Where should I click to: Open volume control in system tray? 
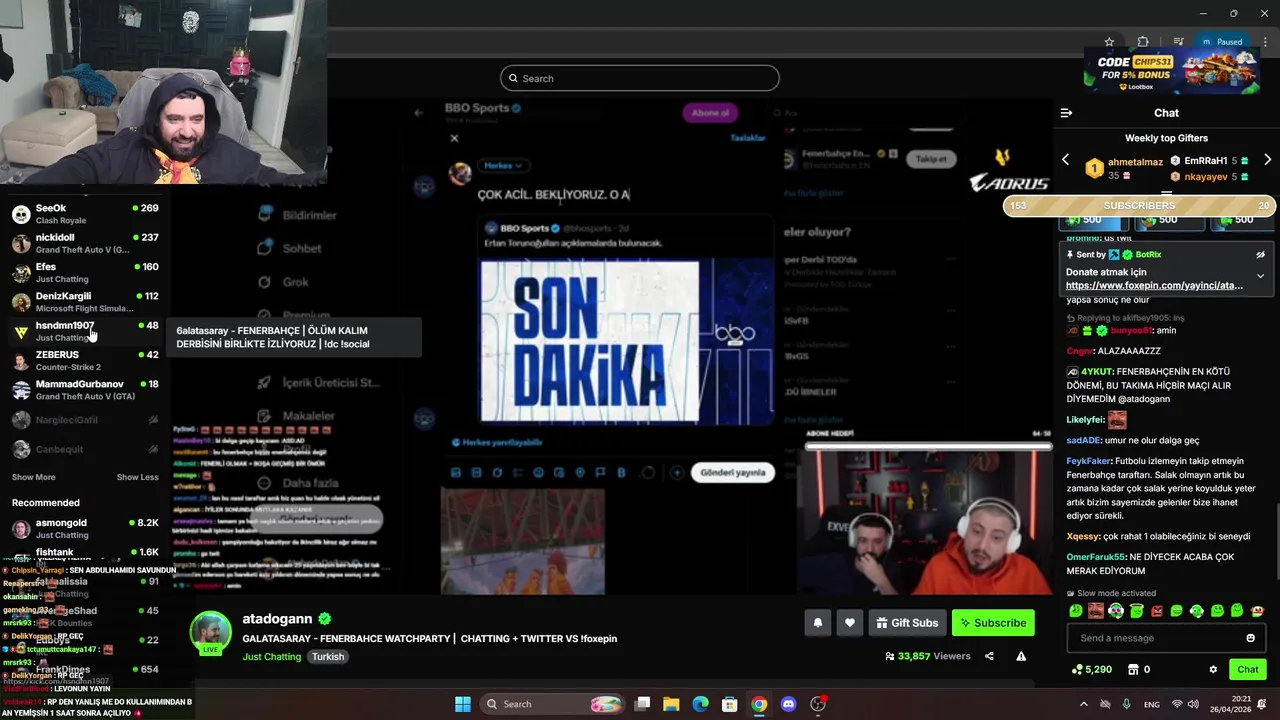click(x=1195, y=704)
